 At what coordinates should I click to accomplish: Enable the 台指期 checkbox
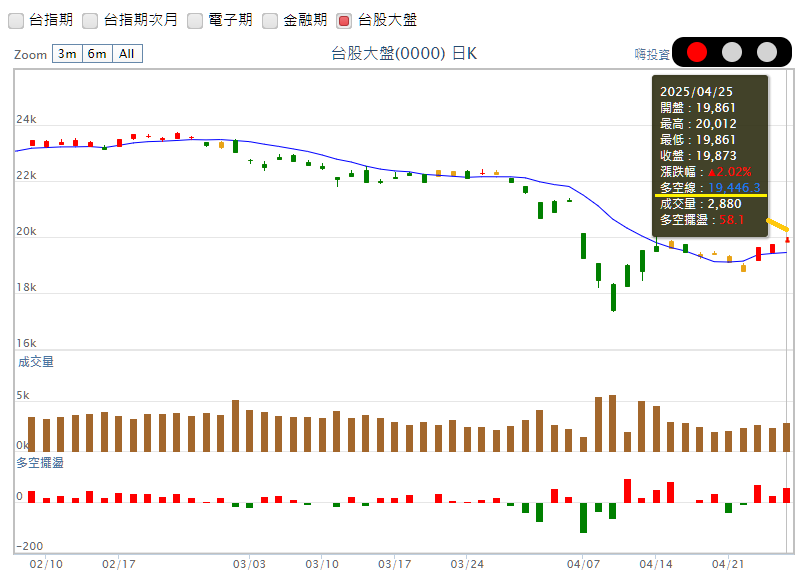(x=15, y=20)
